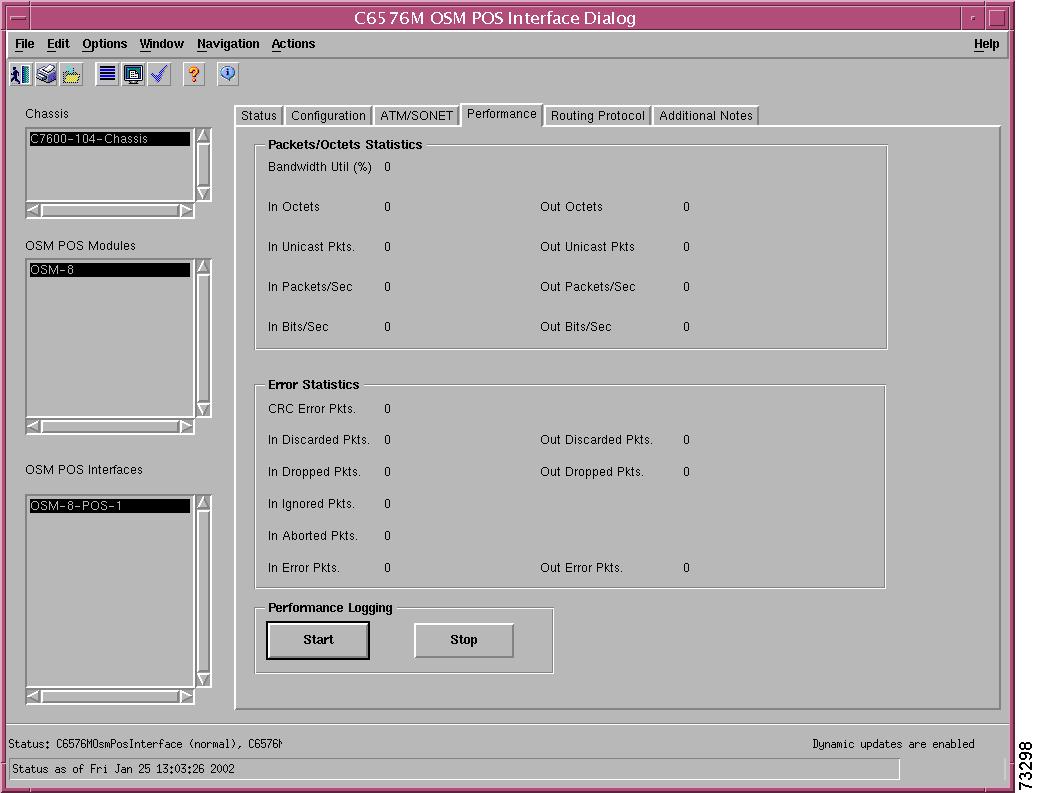Screen dimensions: 1037x793
Task: Click the C6576MOsmPosInterface status line
Action: (x=145, y=744)
